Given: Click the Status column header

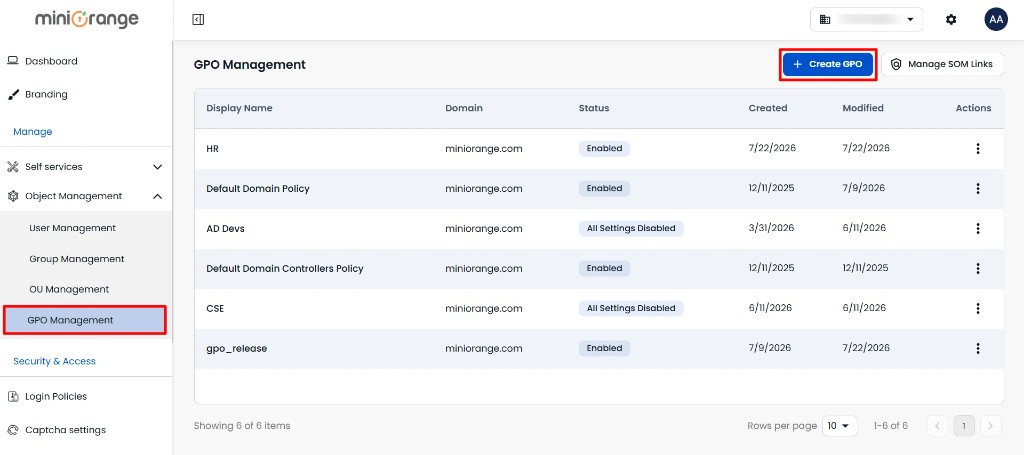Looking at the screenshot, I should click(594, 108).
